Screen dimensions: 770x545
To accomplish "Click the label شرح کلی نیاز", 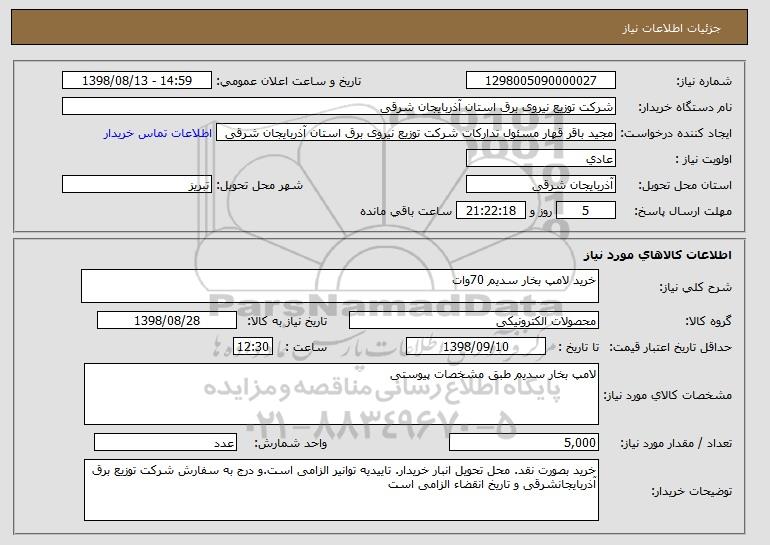I will pos(696,288).
